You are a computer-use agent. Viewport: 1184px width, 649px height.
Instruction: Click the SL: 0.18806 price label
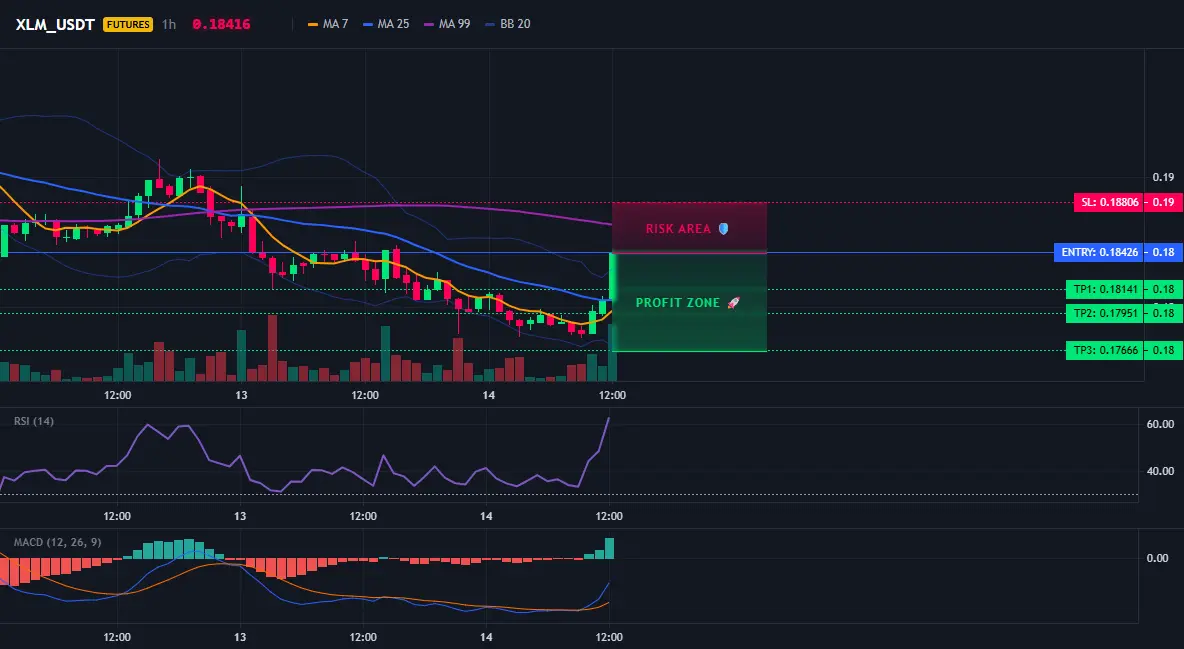[1109, 202]
